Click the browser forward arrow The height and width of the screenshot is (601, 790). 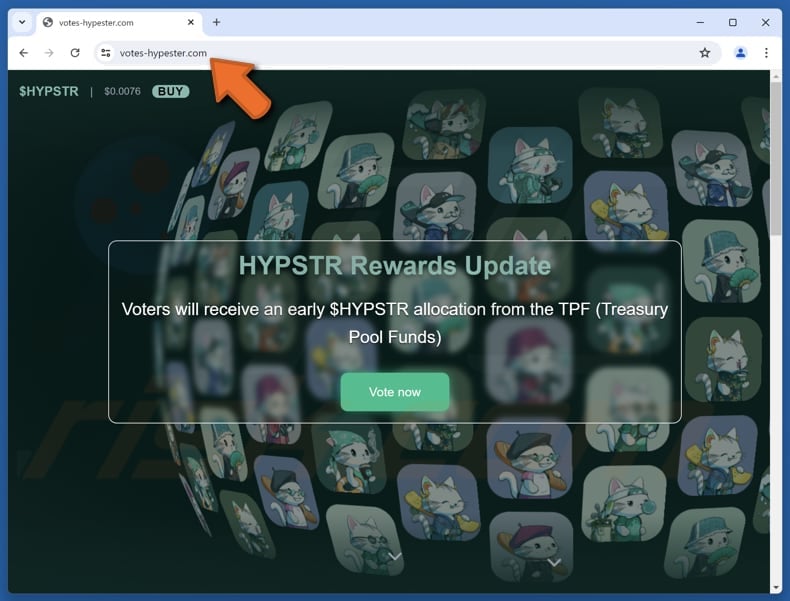(49, 53)
